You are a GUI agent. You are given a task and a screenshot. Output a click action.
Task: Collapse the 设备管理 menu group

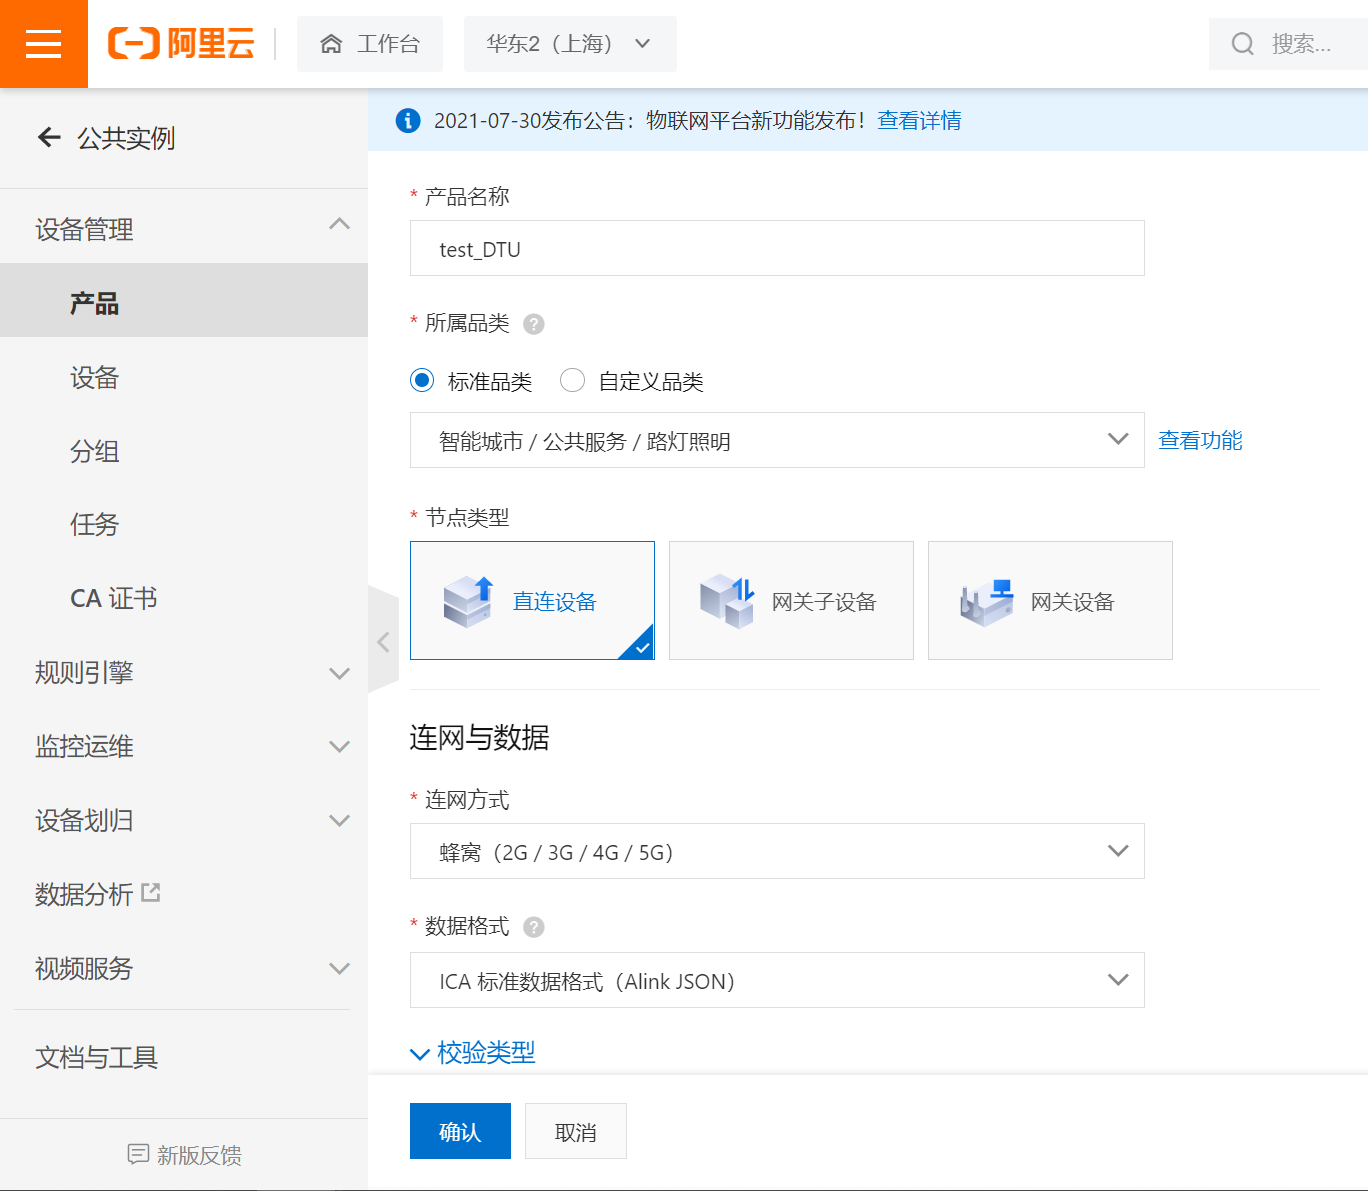click(184, 229)
